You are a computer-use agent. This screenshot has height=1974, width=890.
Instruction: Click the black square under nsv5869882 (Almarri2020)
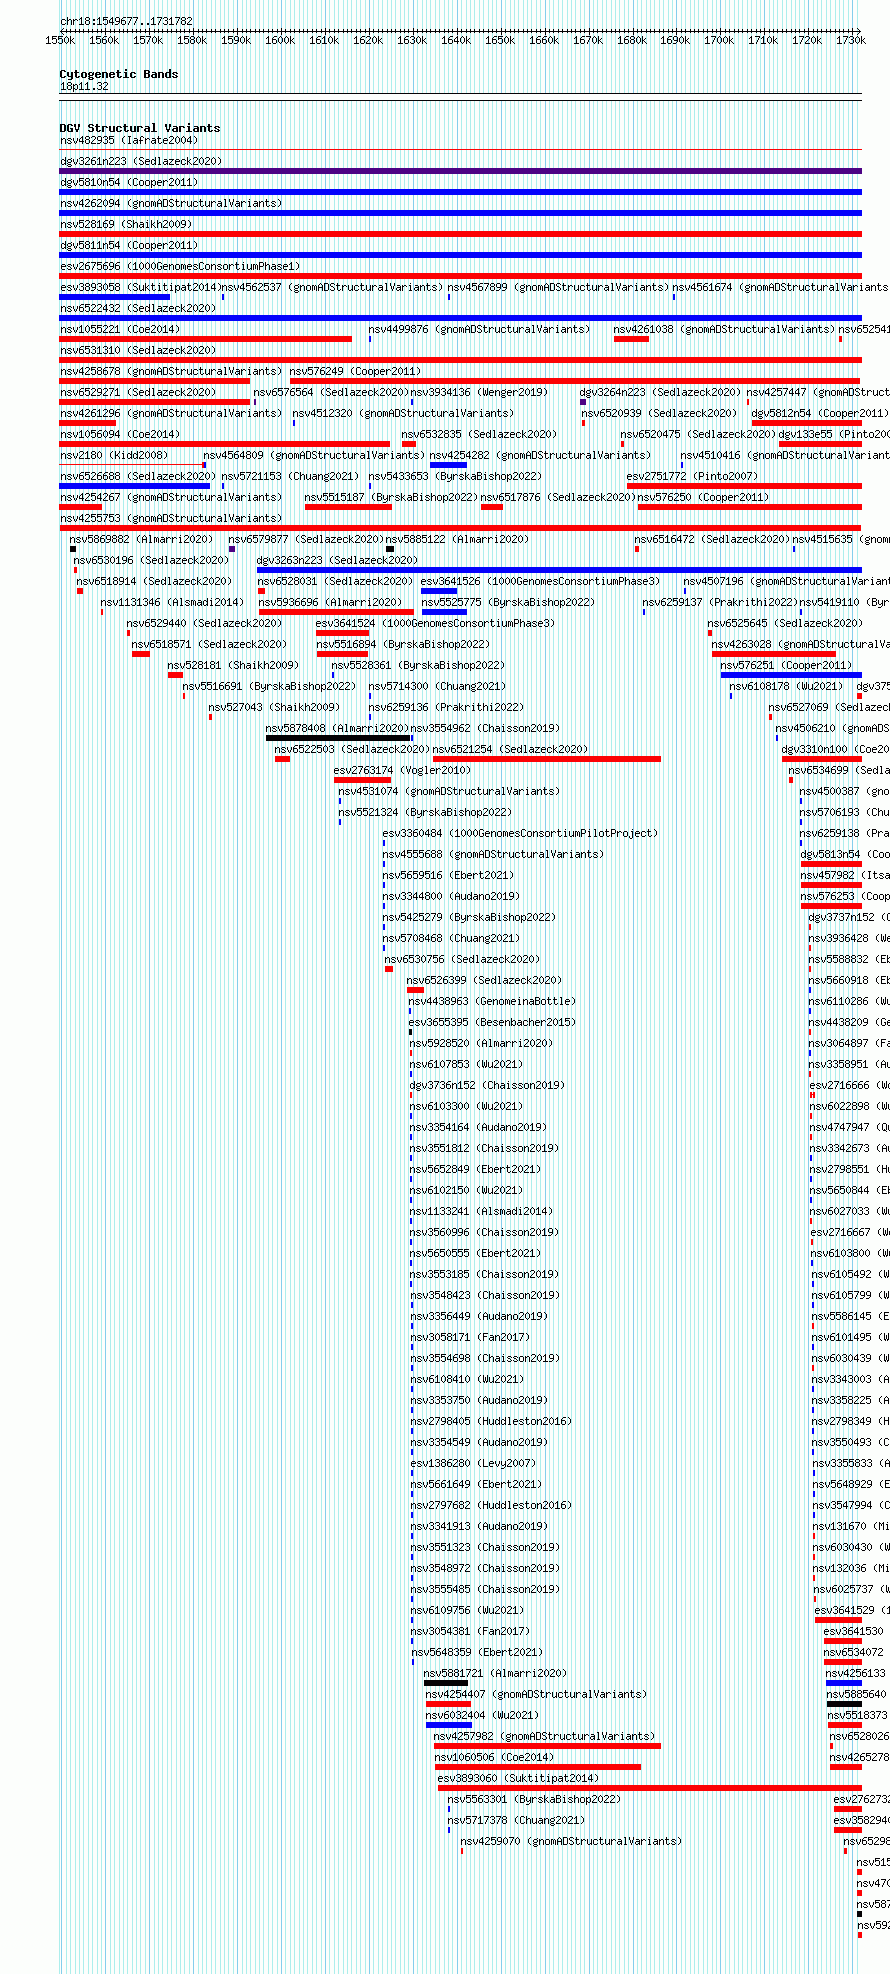click(x=73, y=549)
